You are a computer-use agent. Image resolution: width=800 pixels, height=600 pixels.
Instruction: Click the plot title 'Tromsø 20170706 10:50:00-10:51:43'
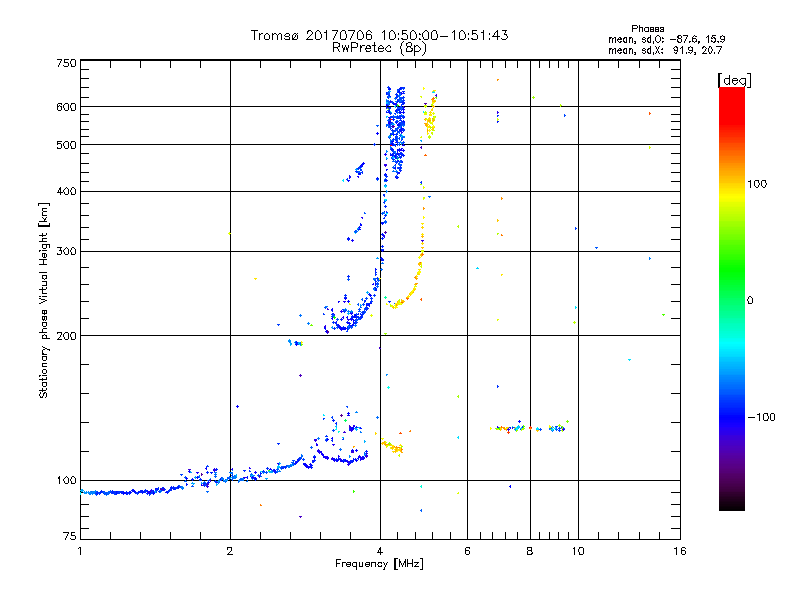[379, 35]
